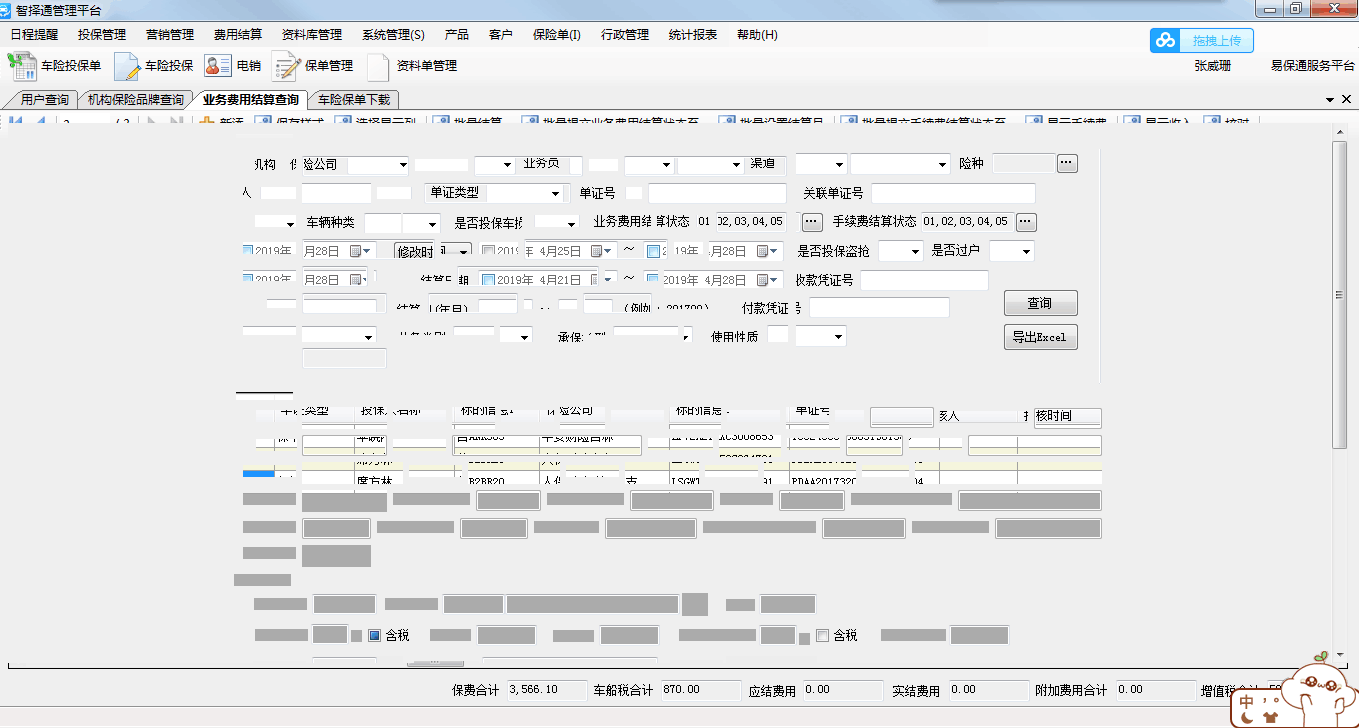This screenshot has height=728, width=1359.
Task: Open the 易保通服务平台 link
Action: 1312,66
